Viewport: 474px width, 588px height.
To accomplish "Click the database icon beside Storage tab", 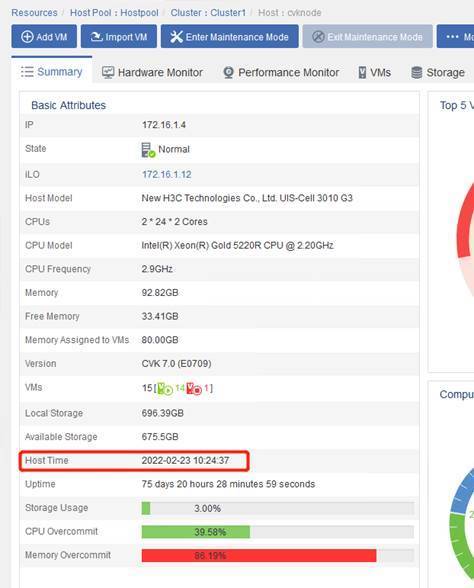I will pos(417,72).
